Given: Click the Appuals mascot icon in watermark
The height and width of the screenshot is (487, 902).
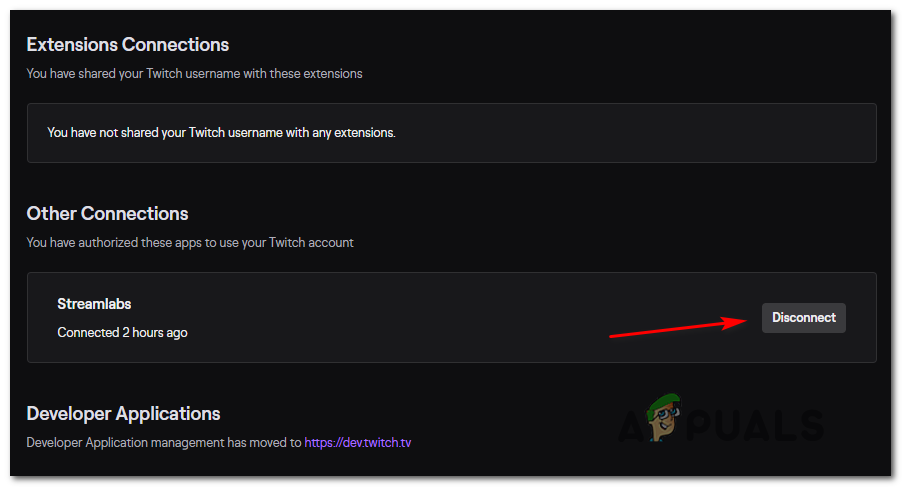Looking at the screenshot, I should pos(660,420).
